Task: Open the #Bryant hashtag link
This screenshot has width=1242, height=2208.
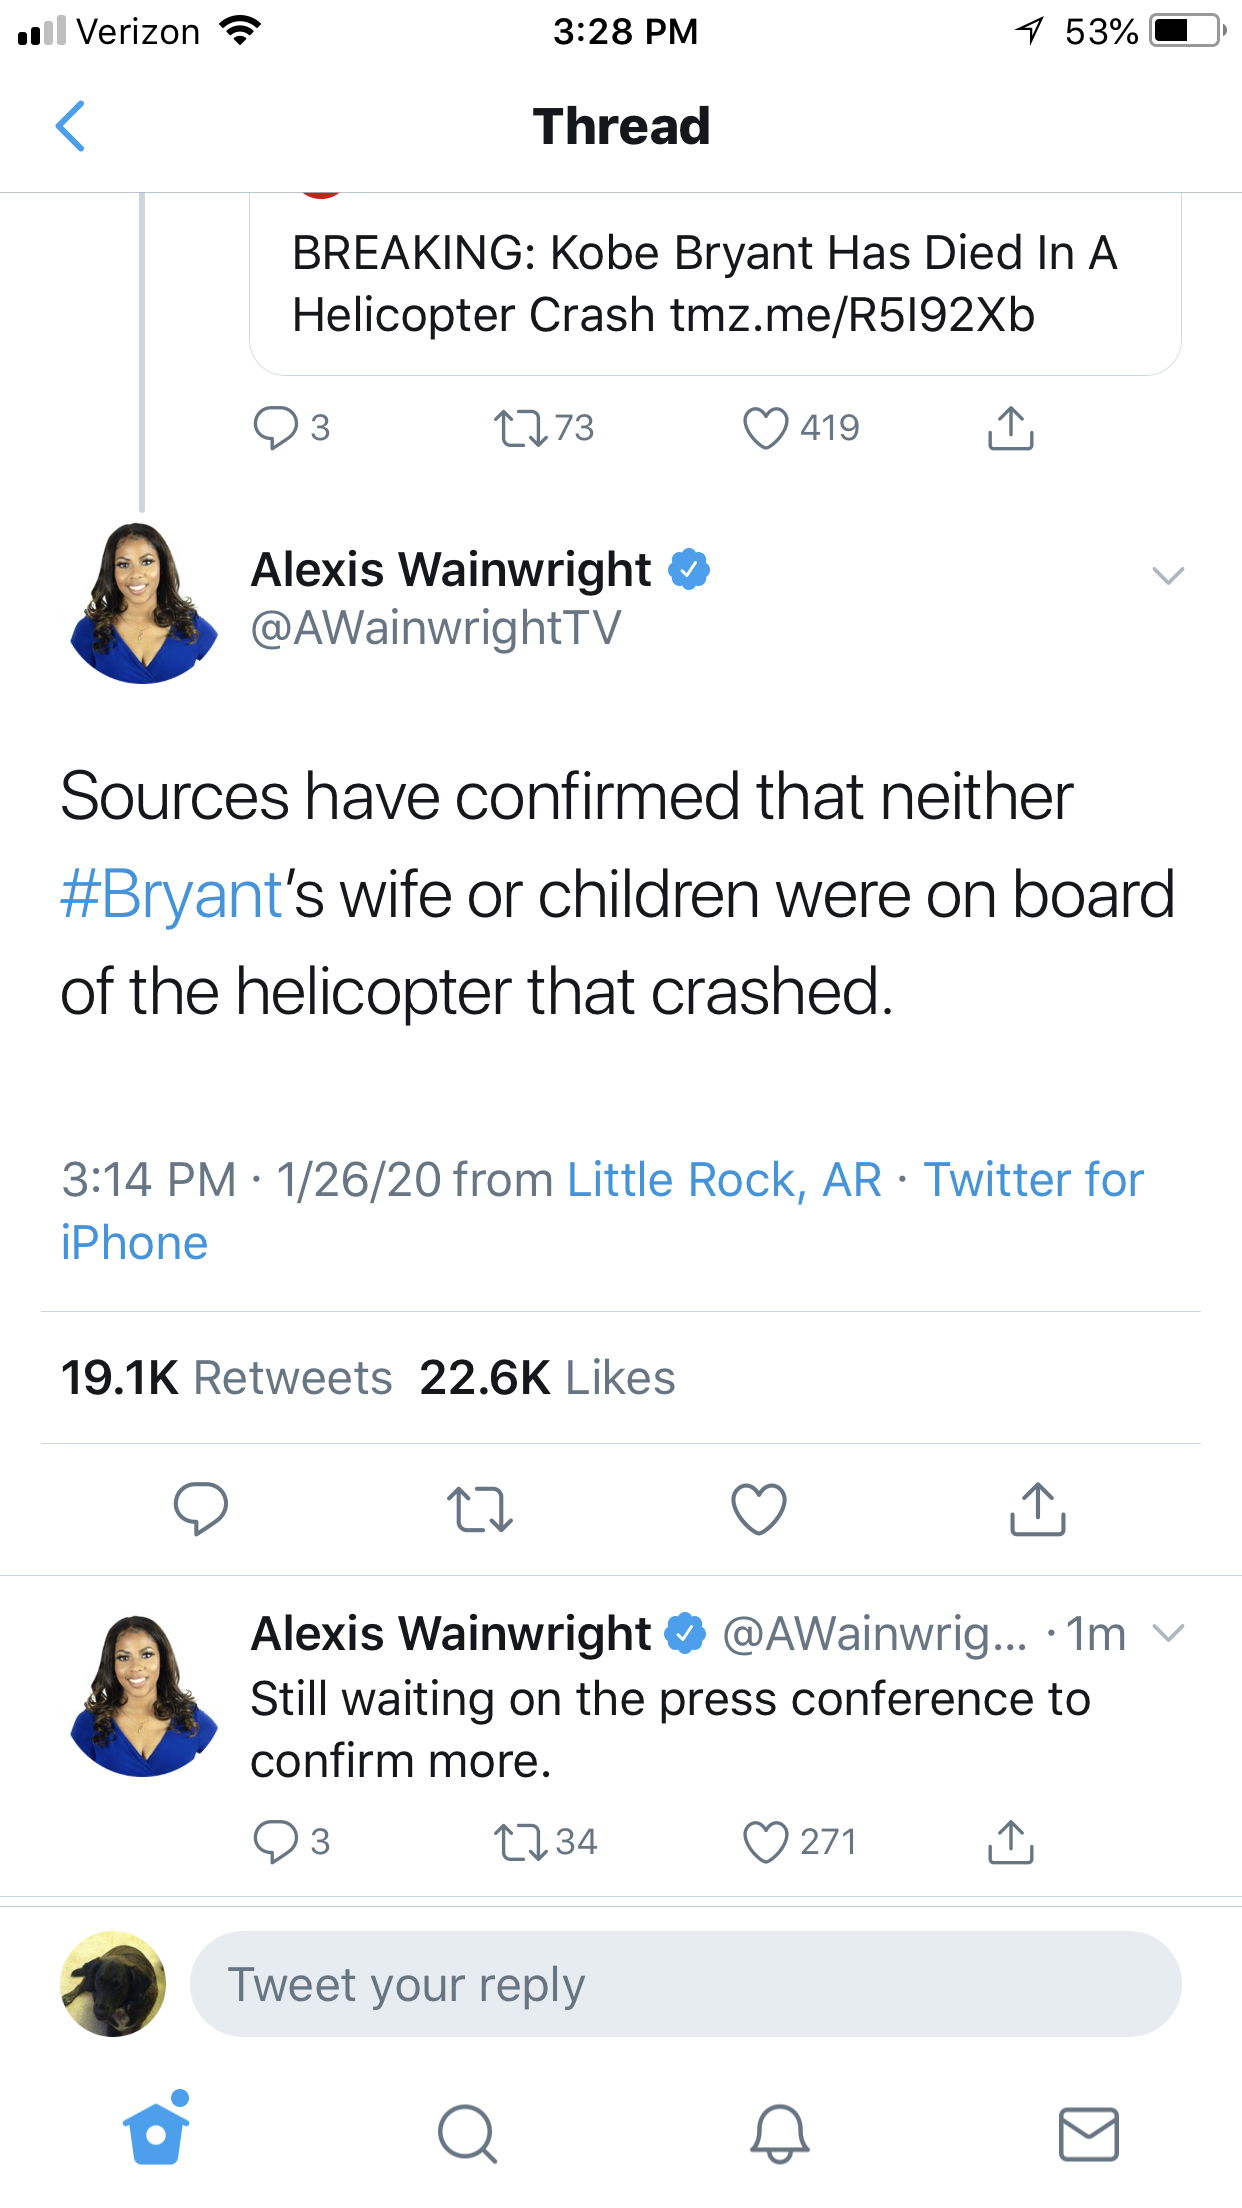Action: tap(172, 894)
